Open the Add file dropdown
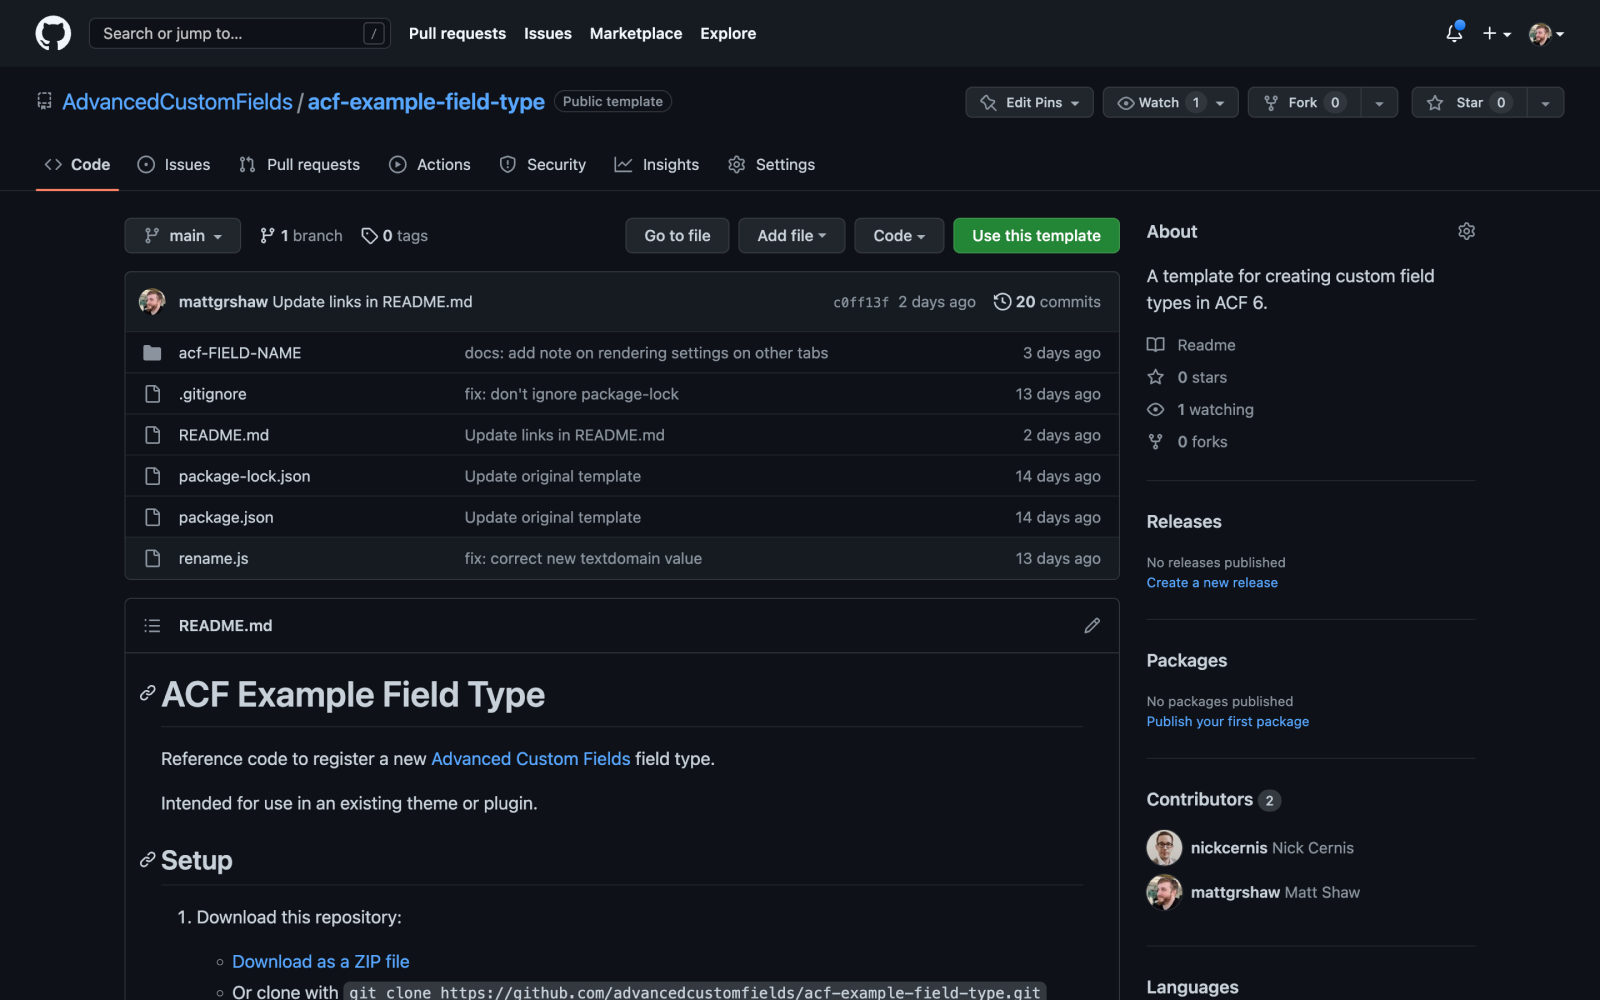The height and width of the screenshot is (1000, 1600). [791, 235]
